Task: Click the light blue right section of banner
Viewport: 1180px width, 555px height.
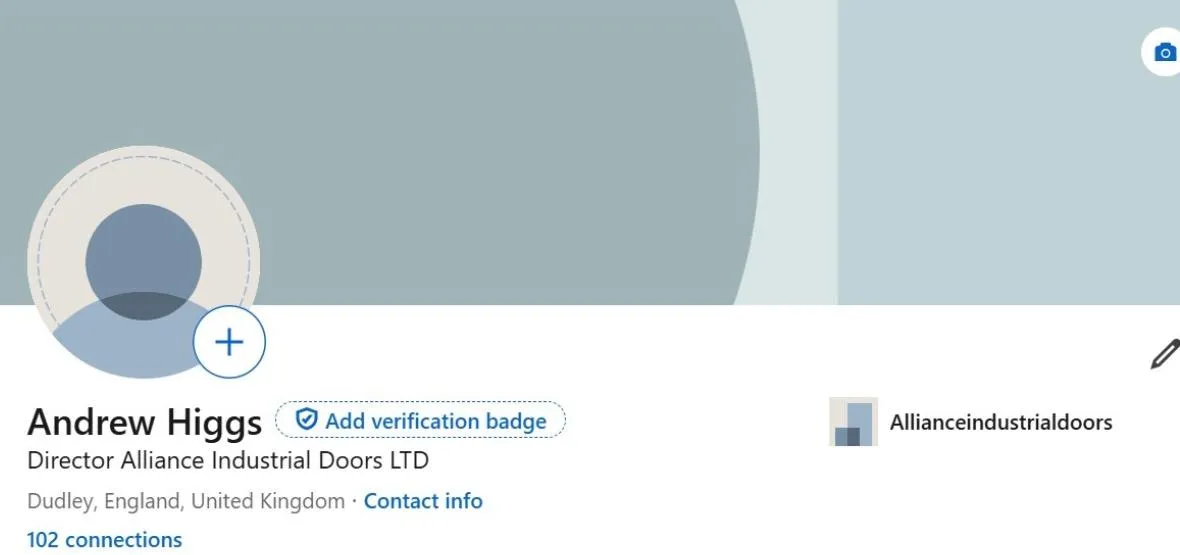Action: click(1008, 166)
